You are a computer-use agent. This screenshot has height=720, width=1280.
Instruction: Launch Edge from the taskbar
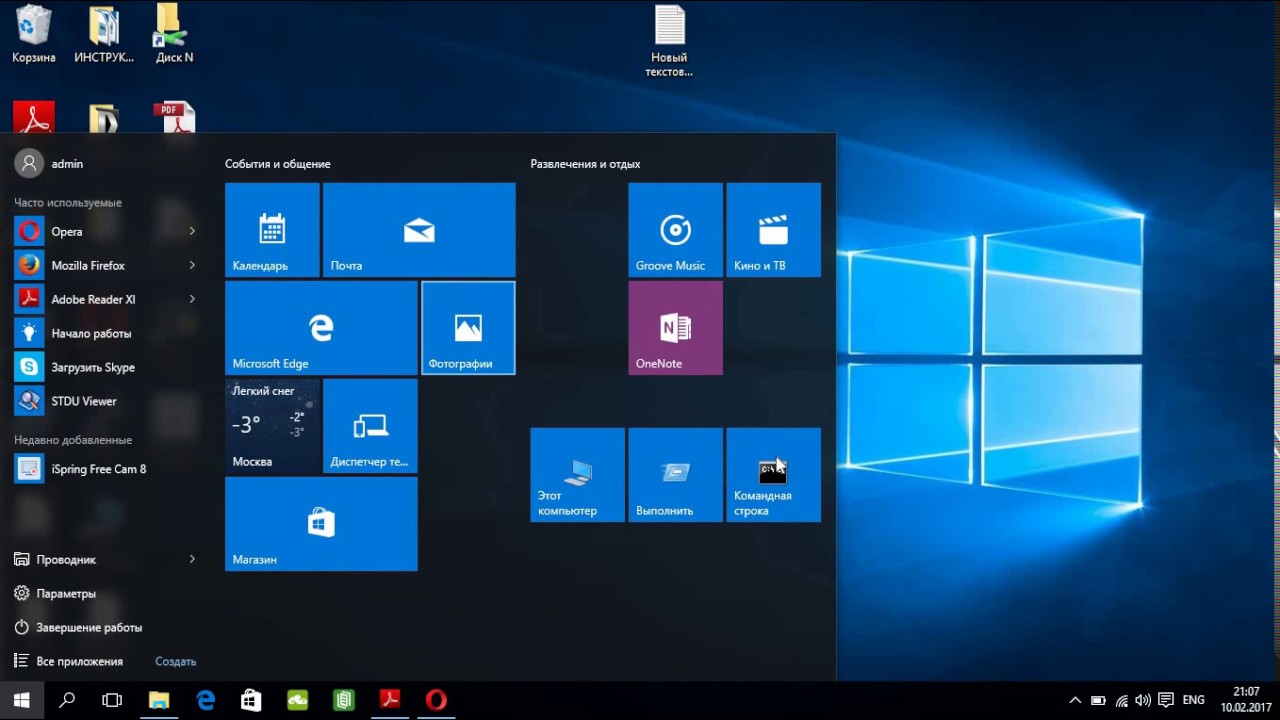pyautogui.click(x=205, y=700)
